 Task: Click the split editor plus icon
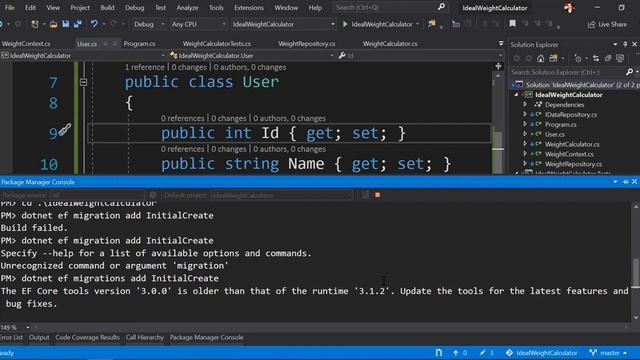(x=498, y=66)
